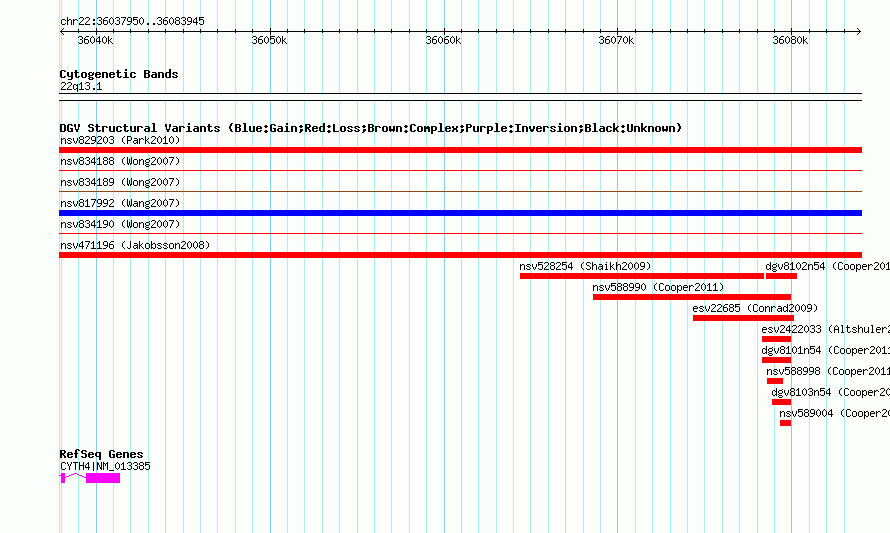Open the dgv8103n54 variant label
The height and width of the screenshot is (533, 890).
pyautogui.click(x=830, y=392)
